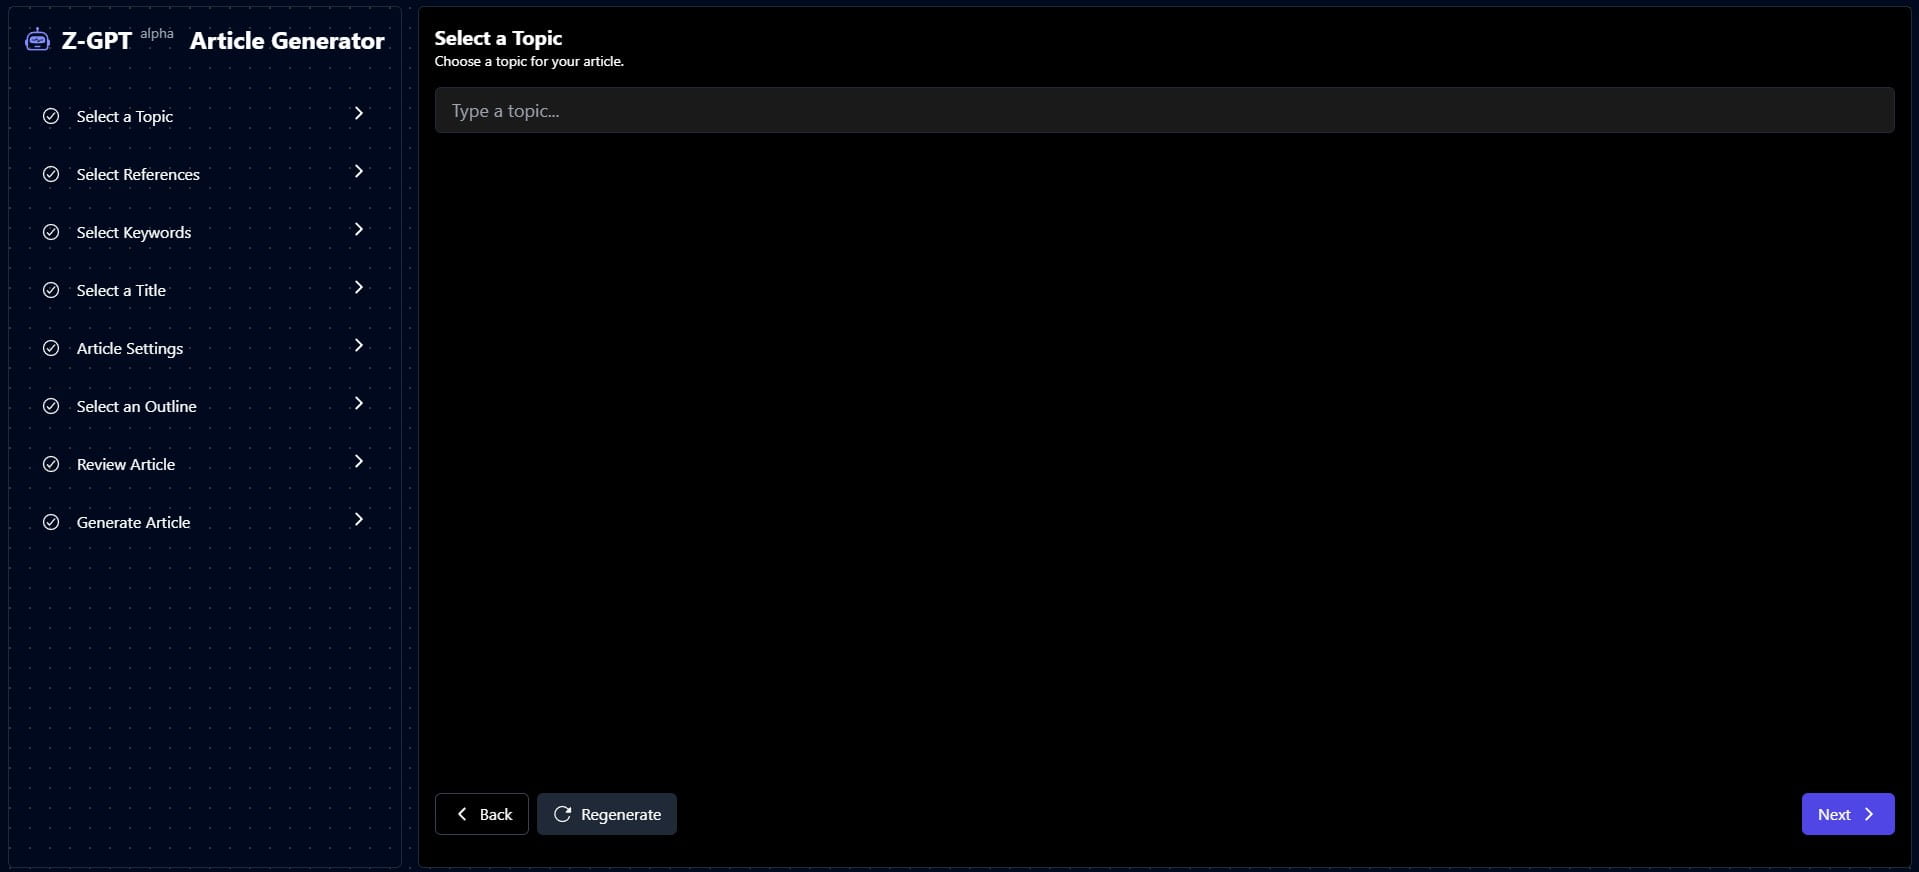Click the checkmark icon beside Select an Outline
The image size is (1919, 872).
point(51,406)
